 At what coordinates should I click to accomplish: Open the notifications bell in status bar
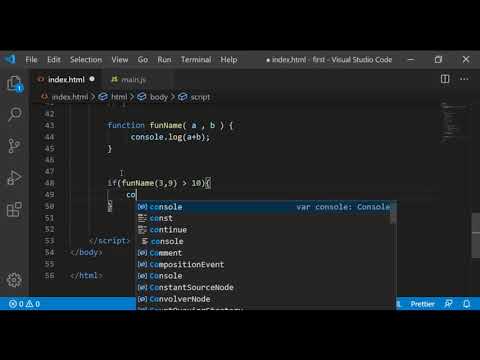[x=467, y=304]
